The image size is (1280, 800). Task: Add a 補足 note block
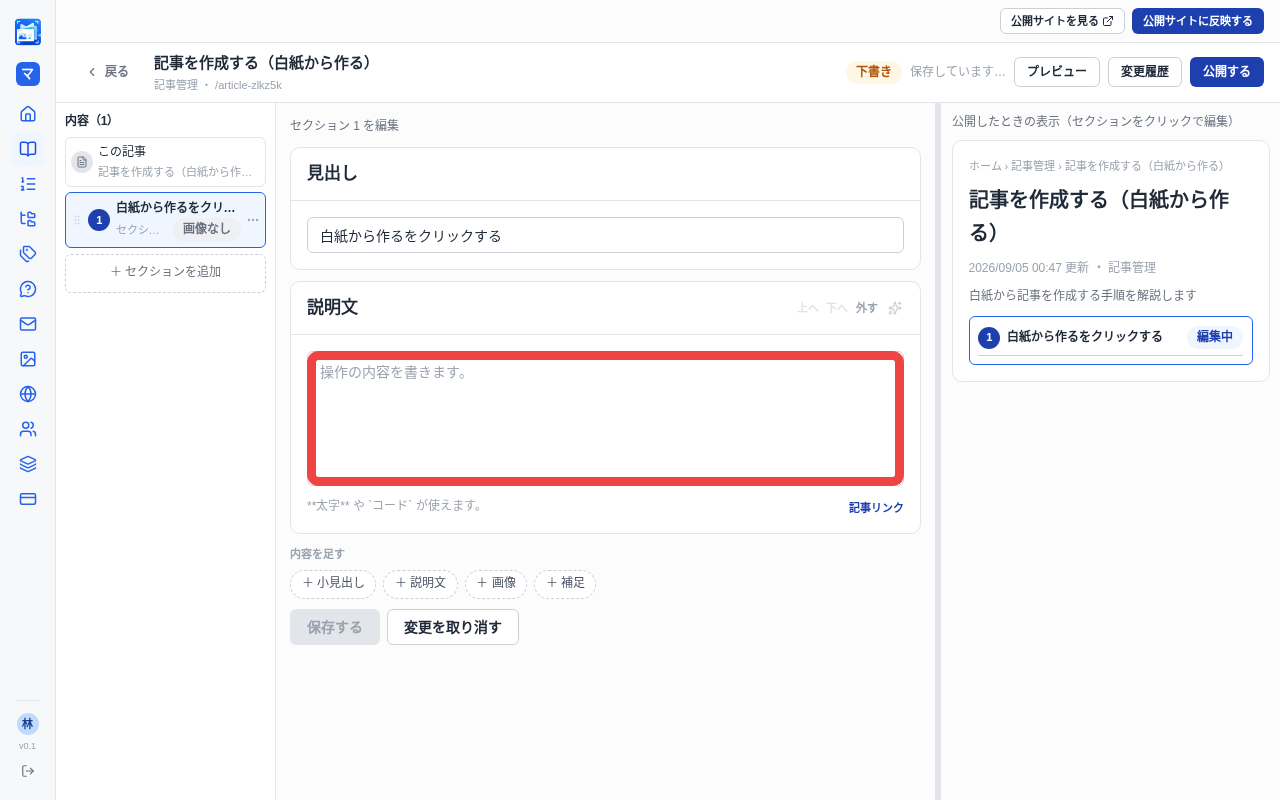(x=565, y=584)
